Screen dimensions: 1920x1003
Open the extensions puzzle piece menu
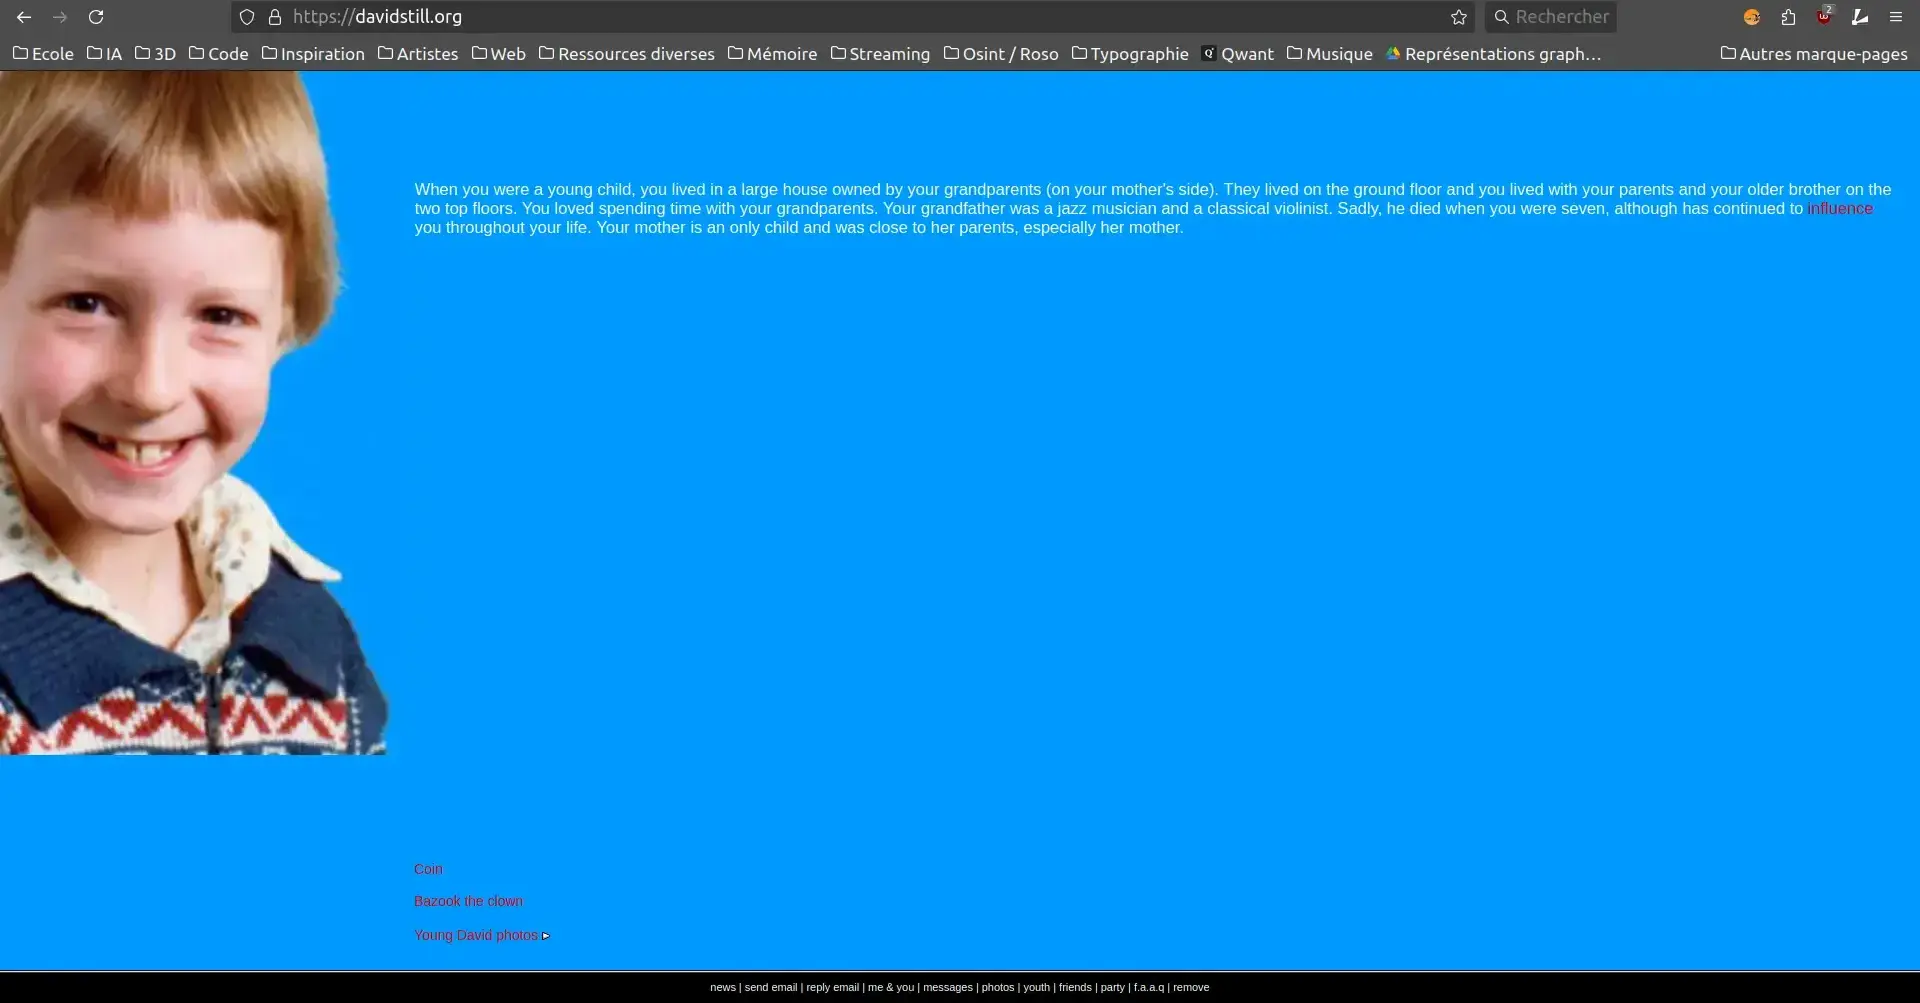point(1788,17)
